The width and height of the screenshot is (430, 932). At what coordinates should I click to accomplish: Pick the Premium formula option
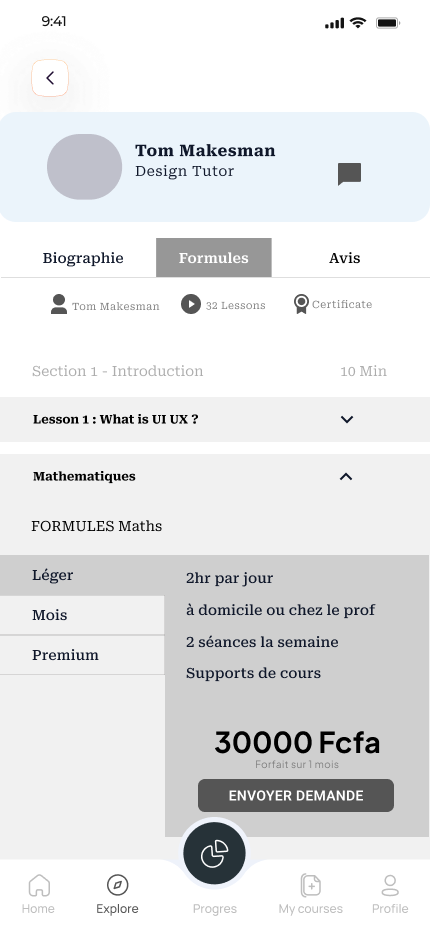(x=82, y=655)
